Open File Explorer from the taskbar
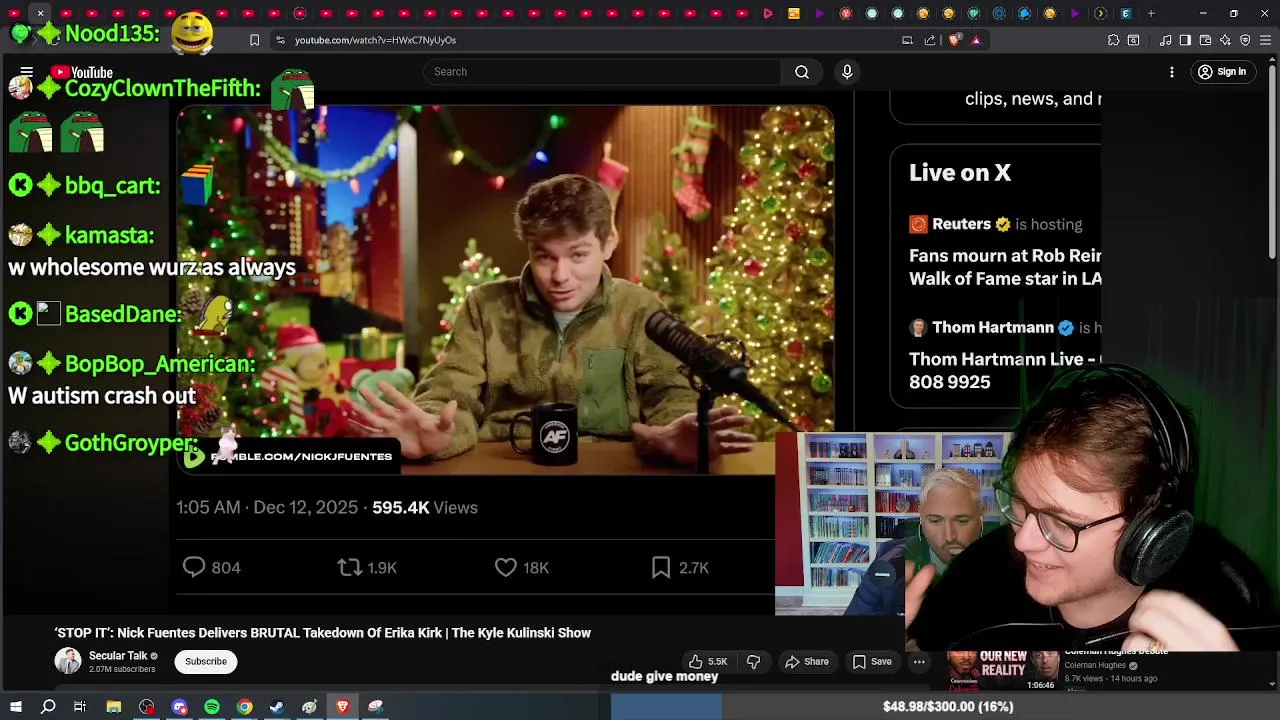 [114, 707]
